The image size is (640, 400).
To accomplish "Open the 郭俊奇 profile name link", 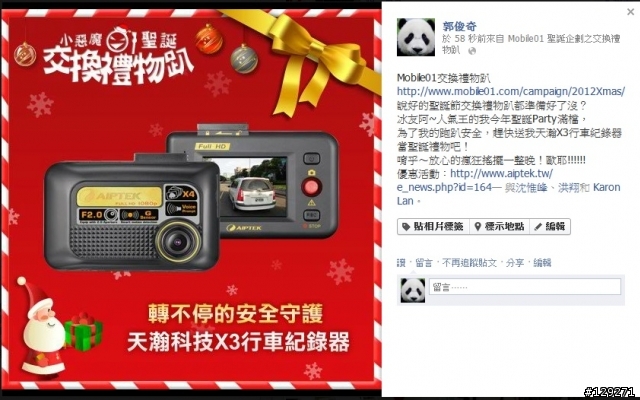I will point(459,27).
